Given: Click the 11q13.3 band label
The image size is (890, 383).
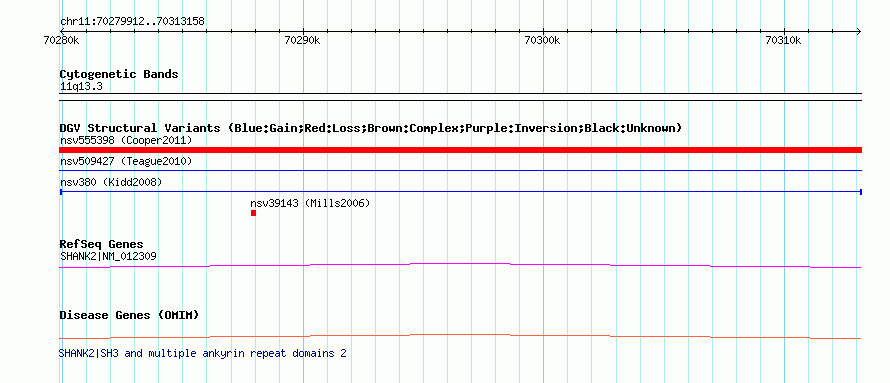Looking at the screenshot, I should pyautogui.click(x=81, y=87).
